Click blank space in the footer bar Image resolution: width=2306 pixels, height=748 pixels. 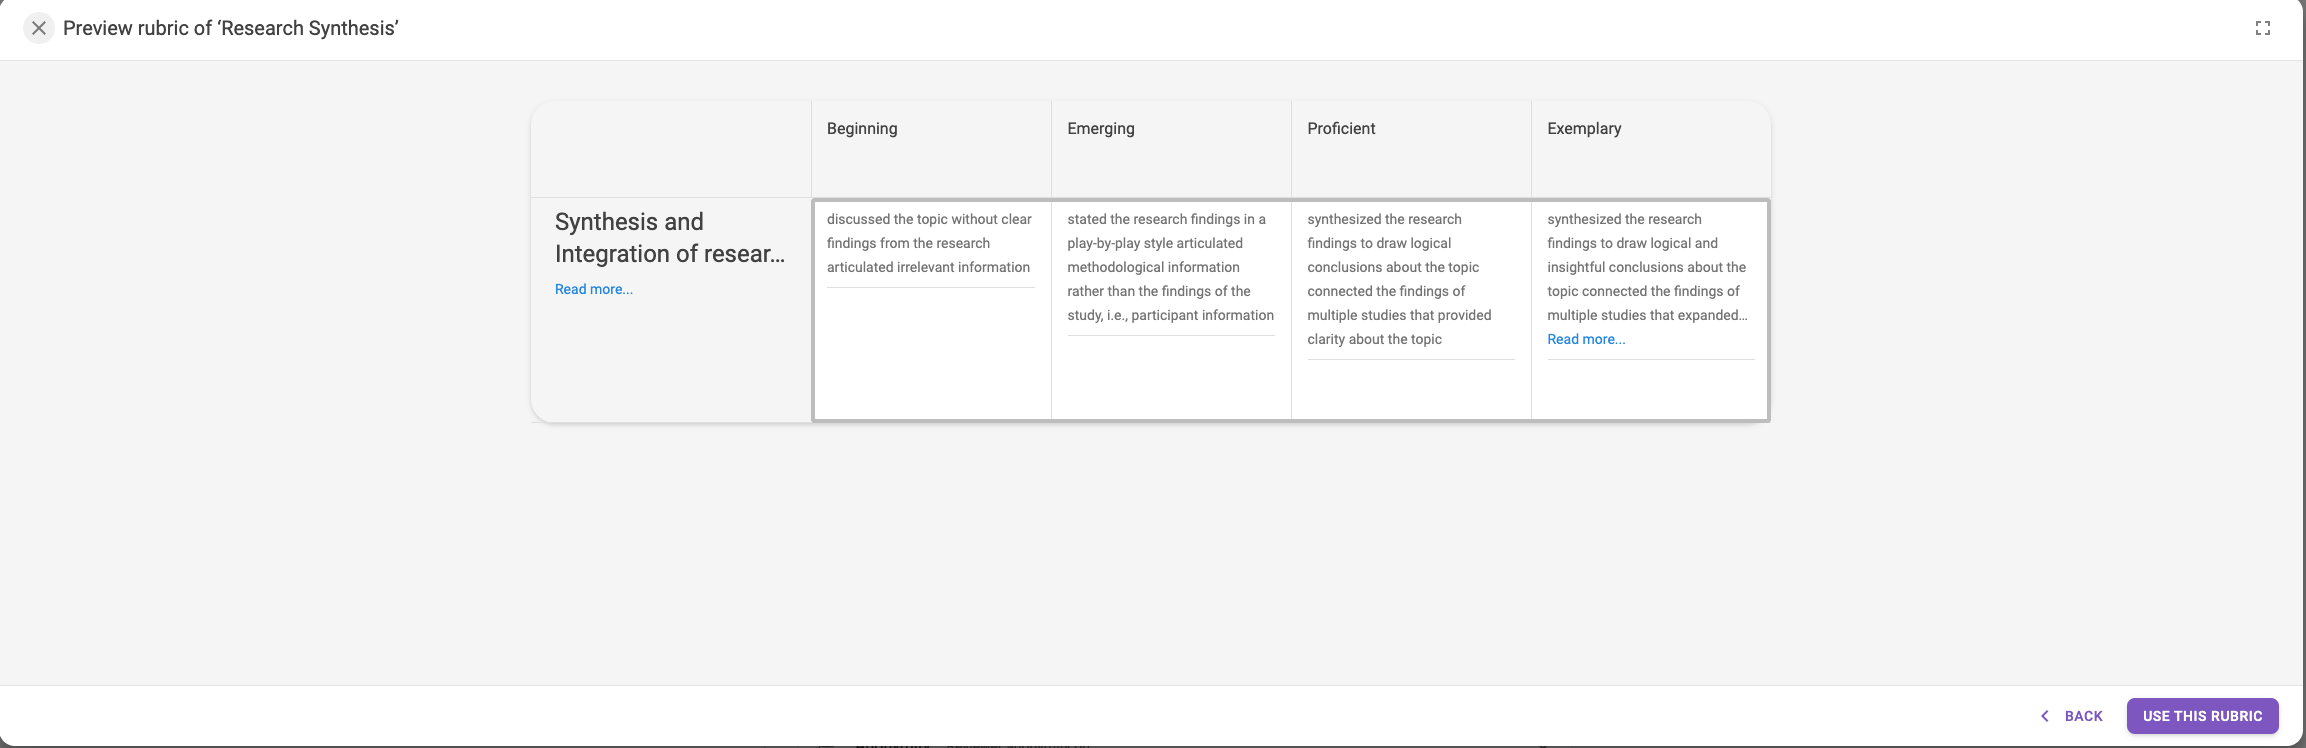point(1000,716)
